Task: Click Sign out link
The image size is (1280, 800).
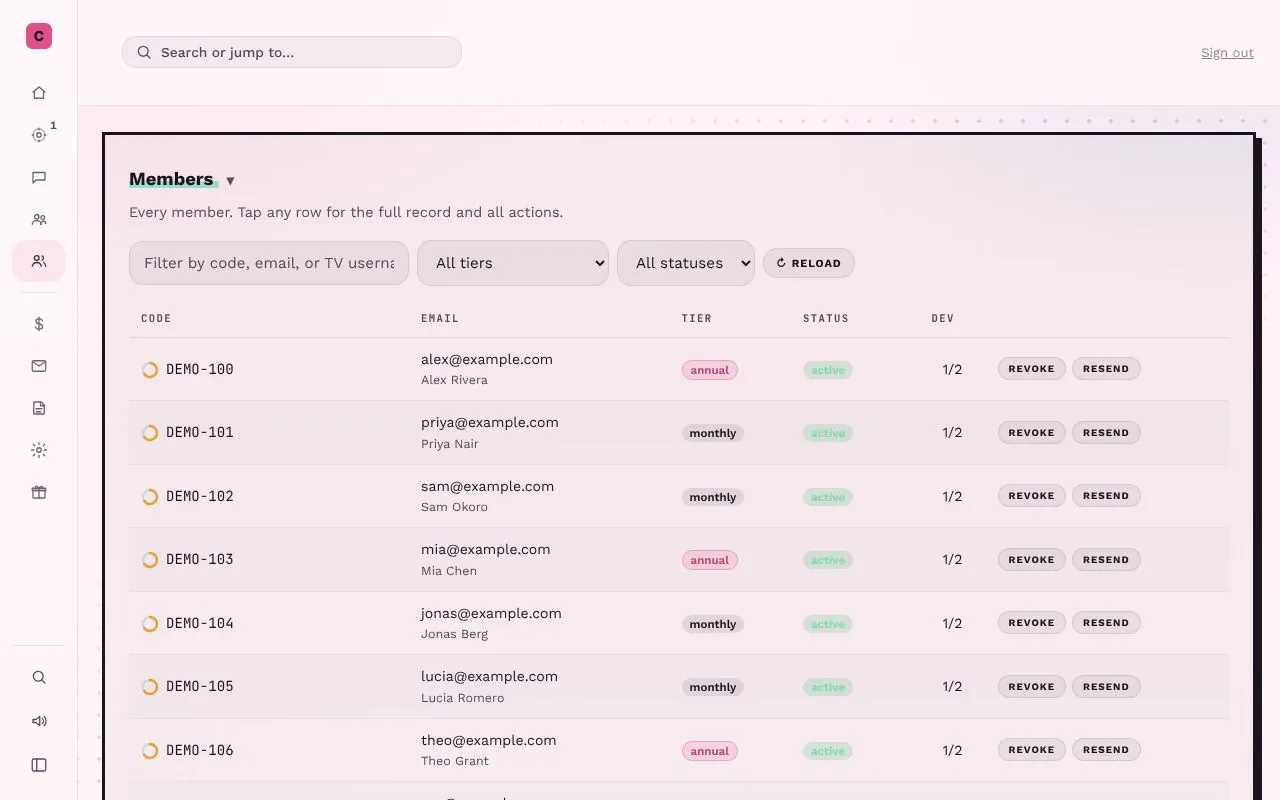Action: point(1227,53)
